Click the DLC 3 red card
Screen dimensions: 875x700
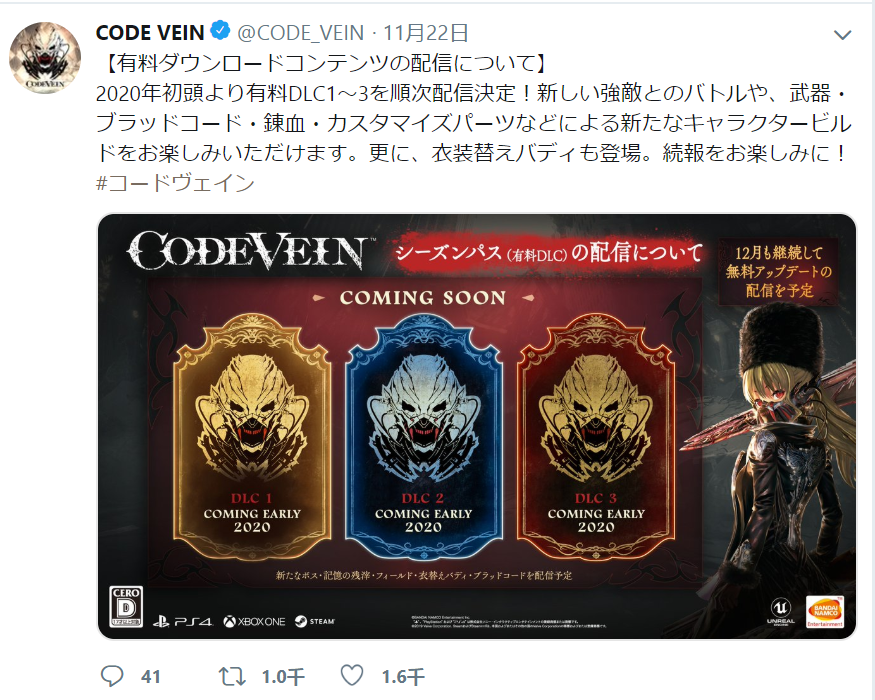click(595, 435)
